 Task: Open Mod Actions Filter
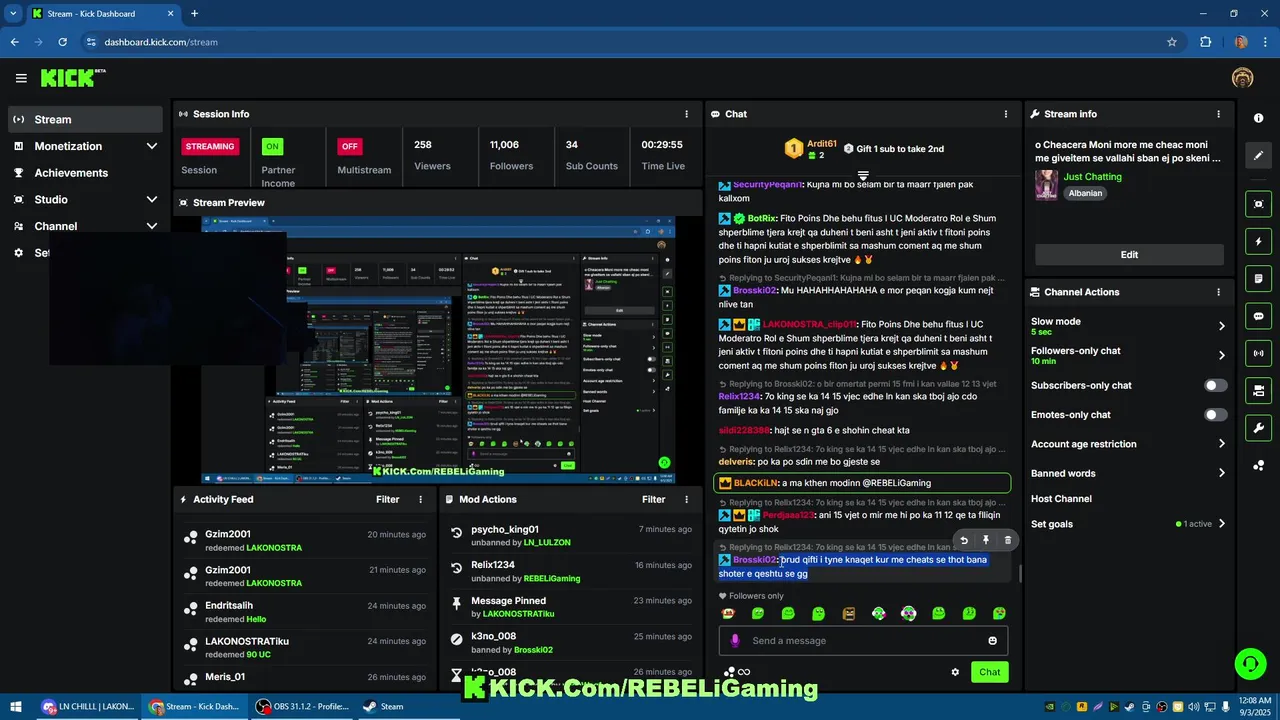pos(654,499)
